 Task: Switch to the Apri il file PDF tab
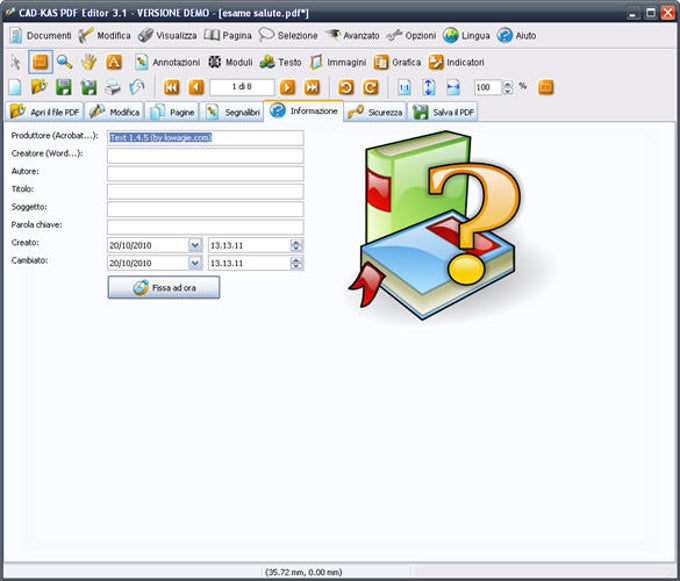click(44, 112)
